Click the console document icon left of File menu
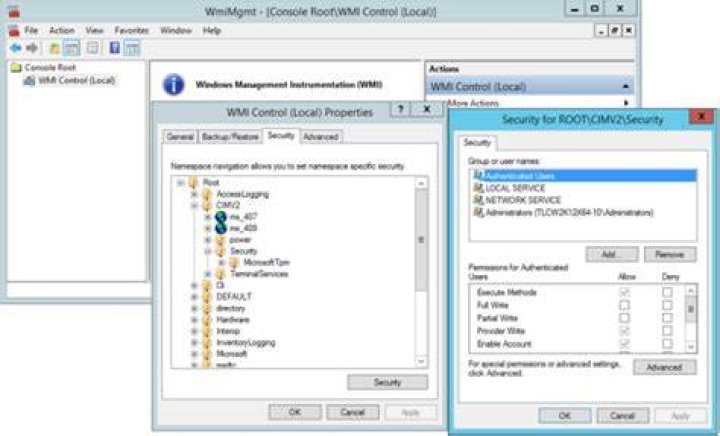The width and height of the screenshot is (720, 436). (x=14, y=31)
